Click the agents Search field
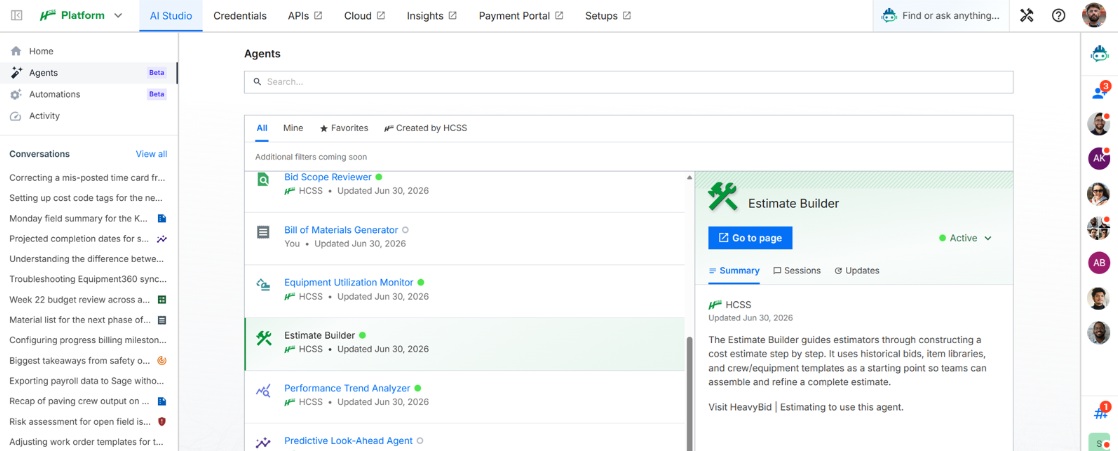Screen dimensions: 1118x451 coord(628,82)
